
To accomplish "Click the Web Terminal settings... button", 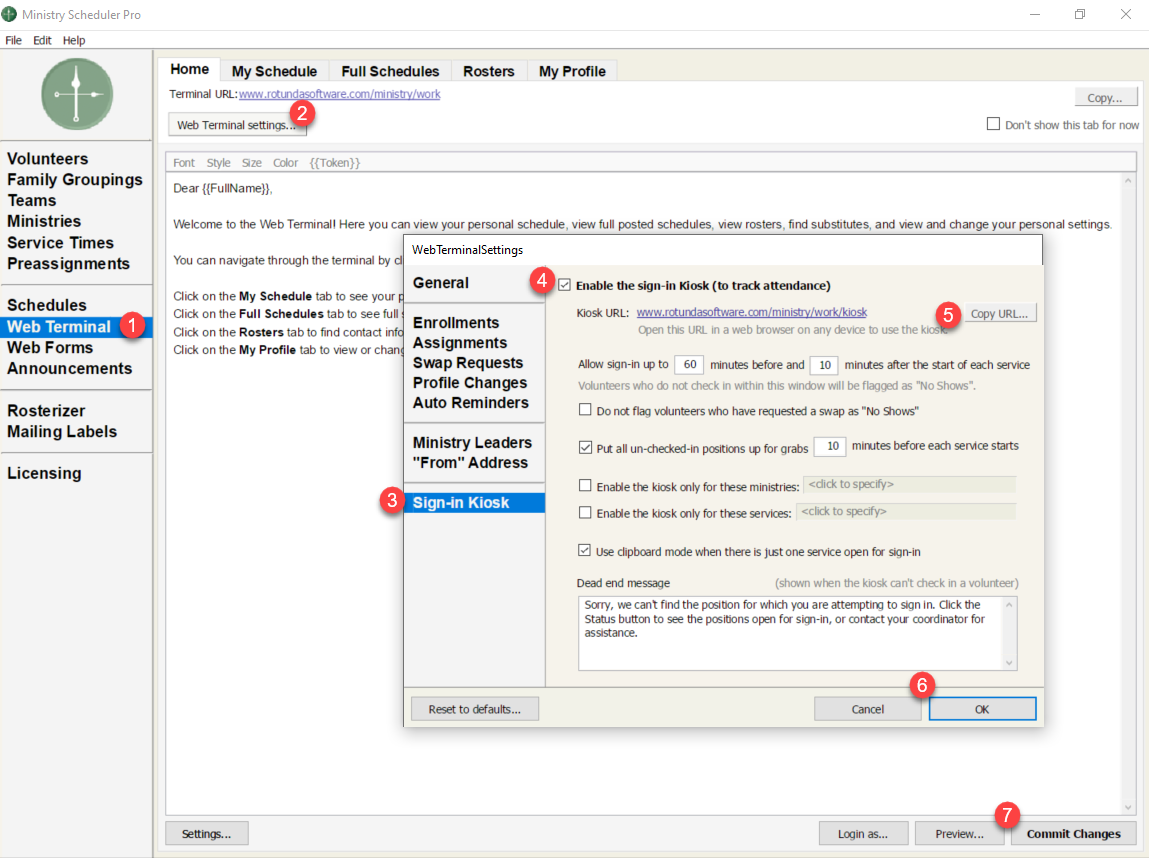I will [236, 125].
